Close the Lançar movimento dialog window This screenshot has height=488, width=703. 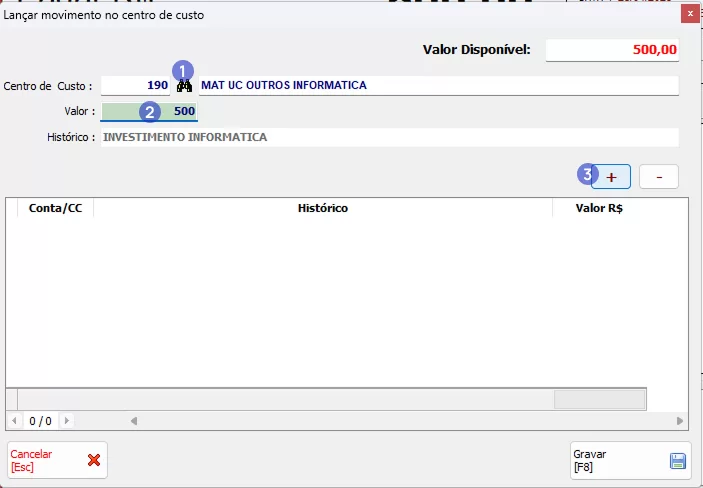689,13
